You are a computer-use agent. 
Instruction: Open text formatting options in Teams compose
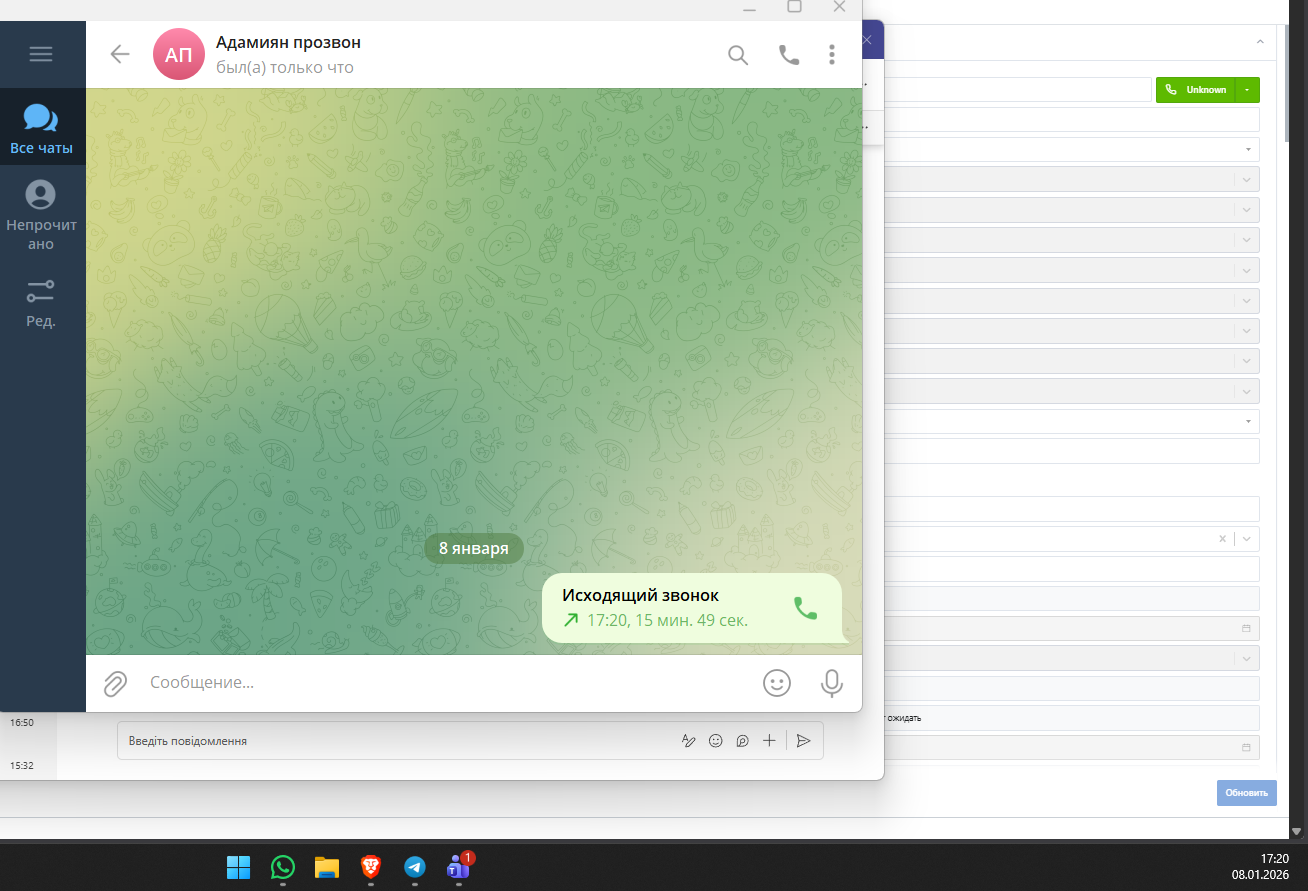coord(688,741)
